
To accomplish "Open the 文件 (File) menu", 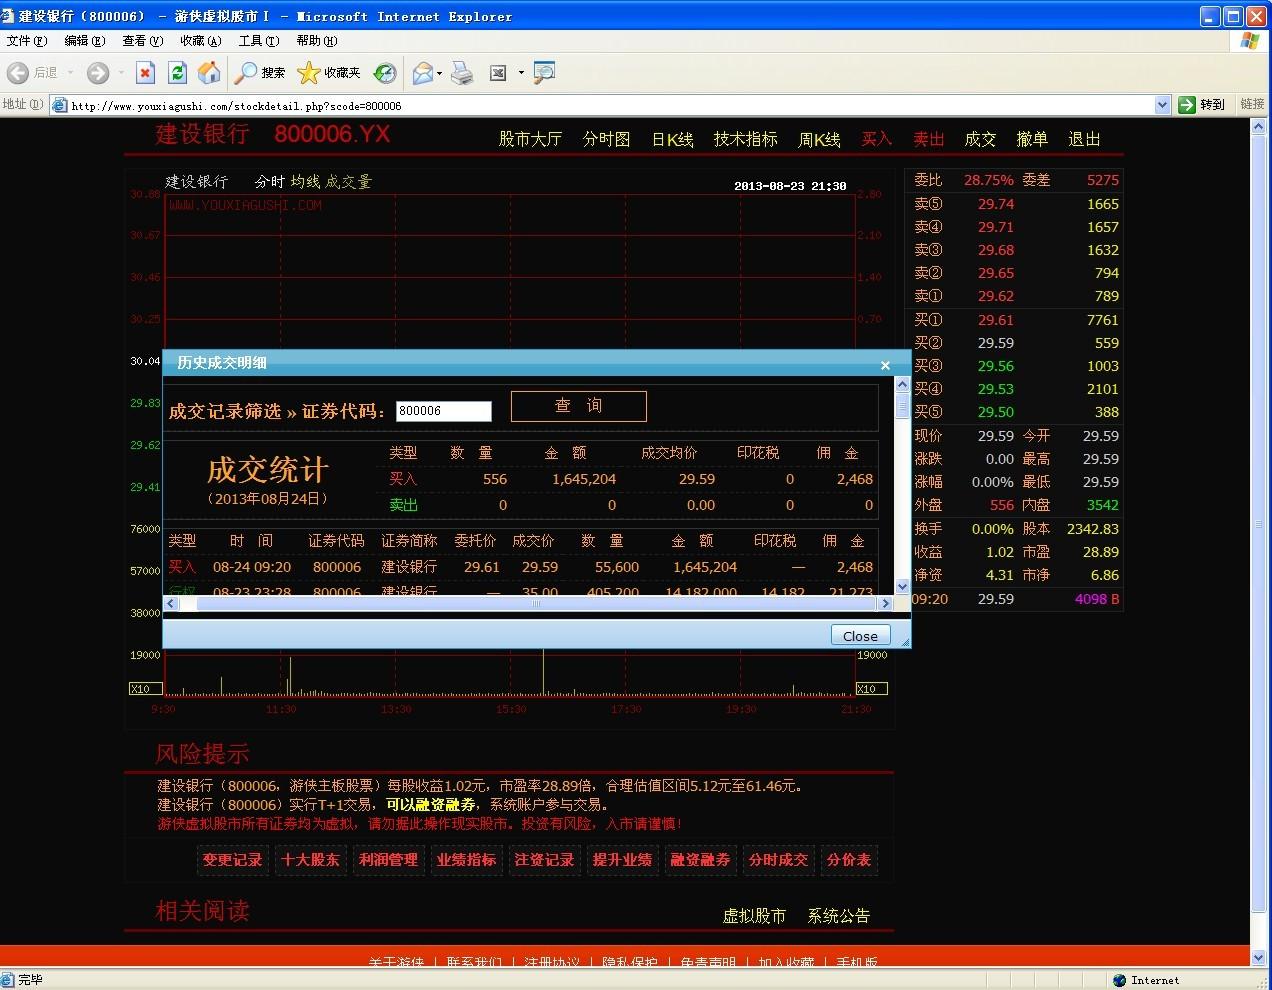I will 27,41.
